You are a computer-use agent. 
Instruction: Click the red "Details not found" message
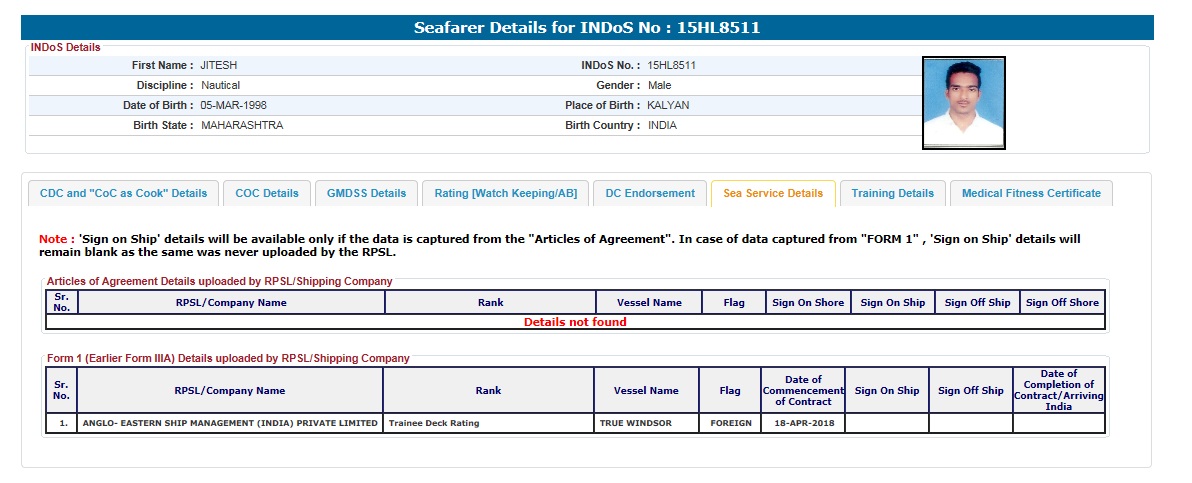[x=575, y=322]
